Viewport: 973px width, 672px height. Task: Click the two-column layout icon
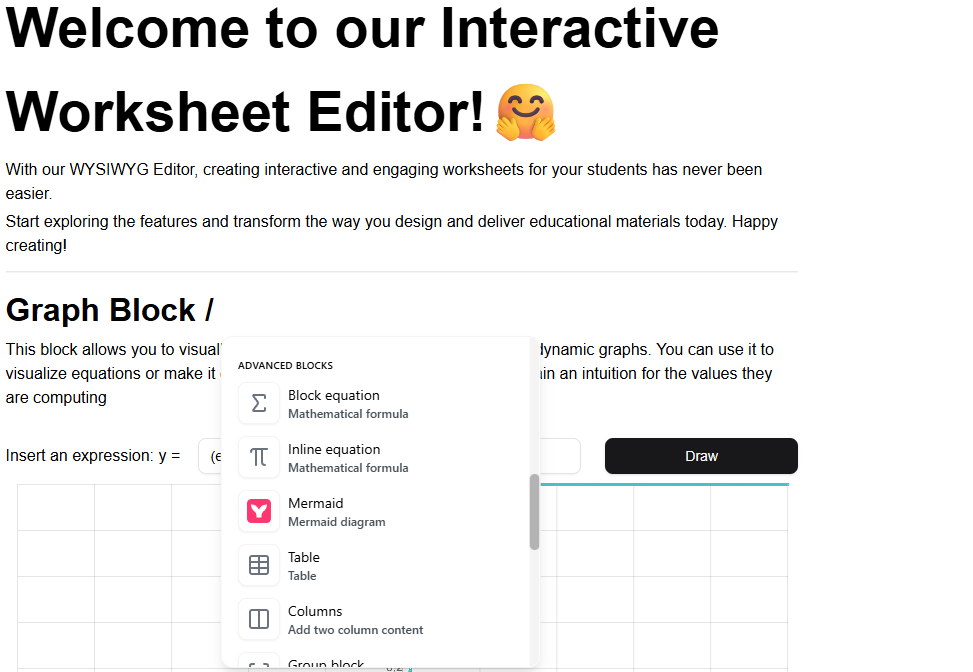pyautogui.click(x=259, y=620)
